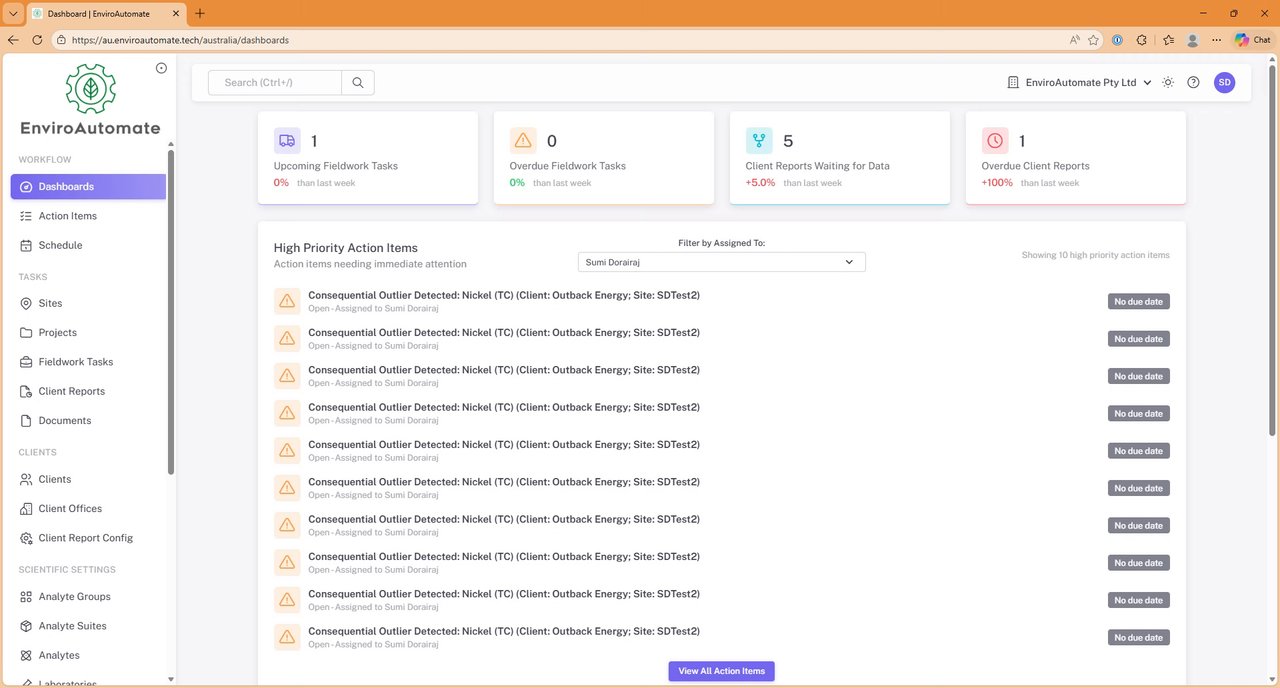Click the truck icon on Upcoming Fieldwork Tasks
1280x688 pixels.
tap(287, 141)
